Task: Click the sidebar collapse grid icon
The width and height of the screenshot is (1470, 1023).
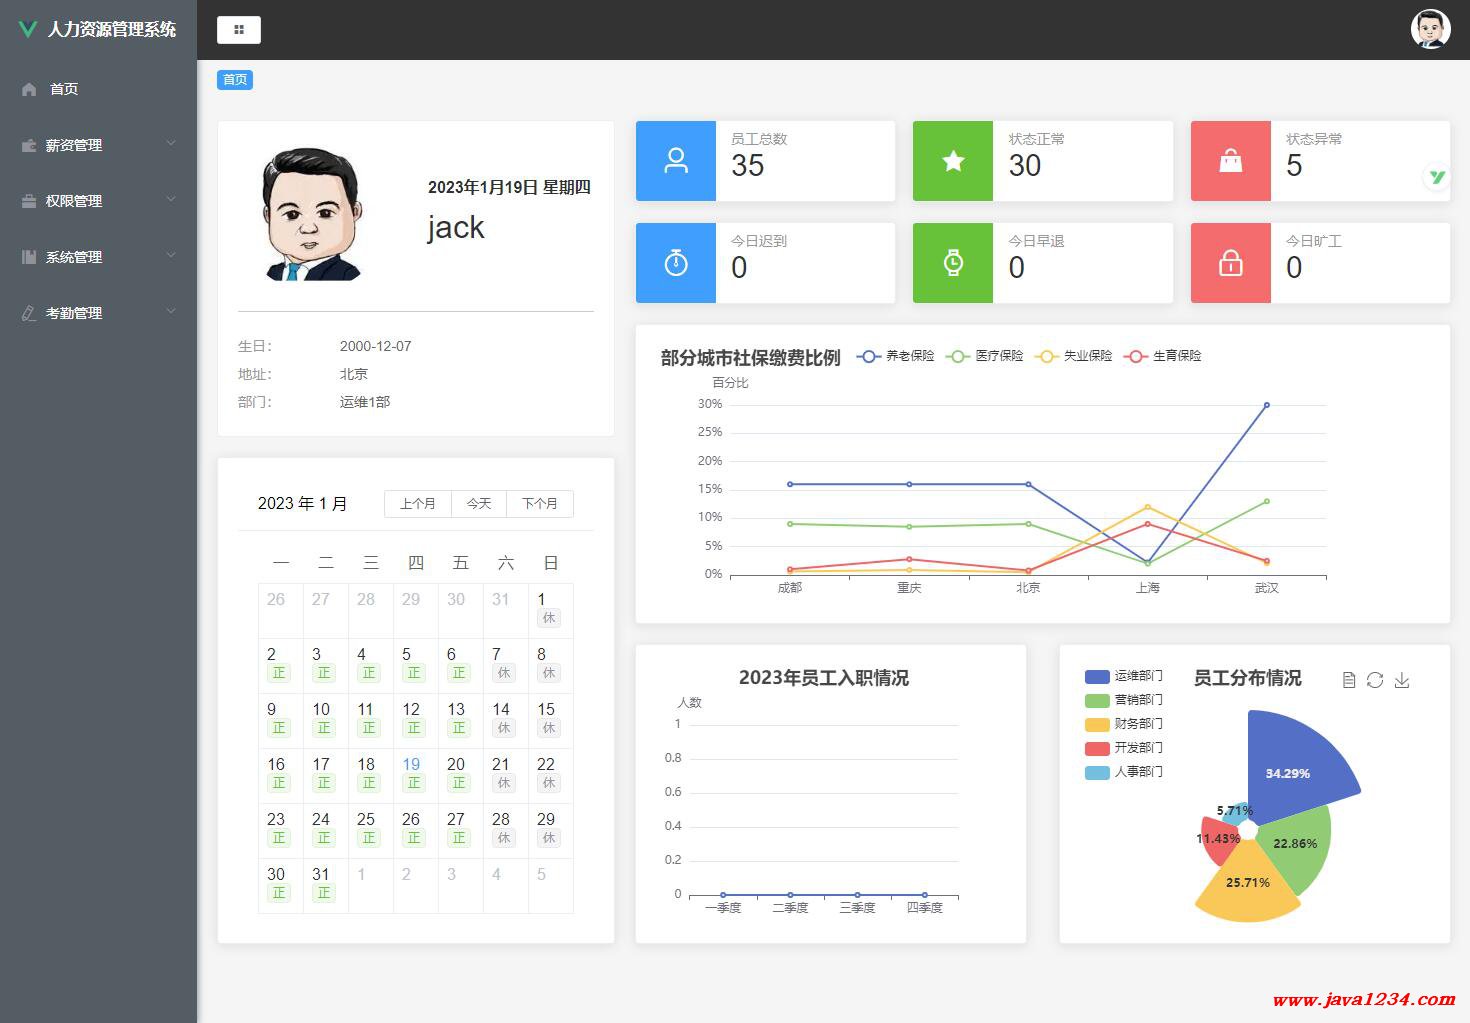Action: click(238, 30)
